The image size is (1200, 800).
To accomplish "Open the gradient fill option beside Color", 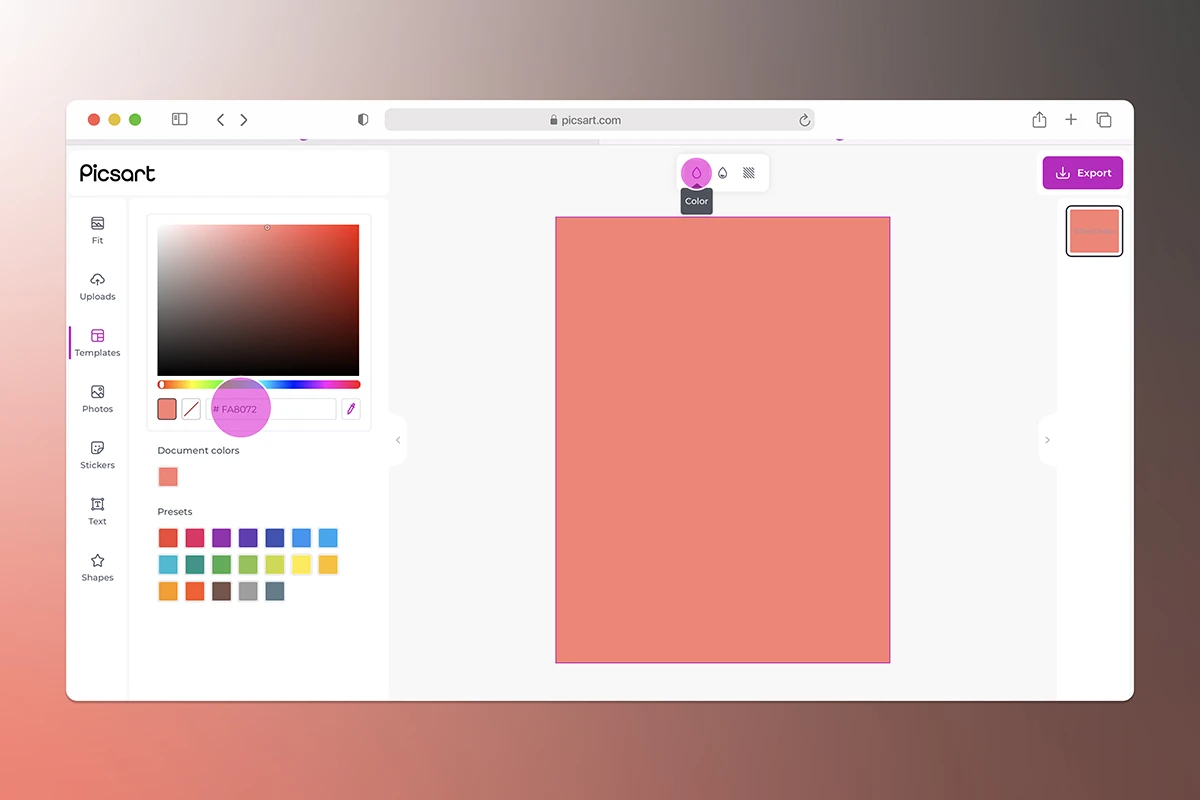I will 722,172.
